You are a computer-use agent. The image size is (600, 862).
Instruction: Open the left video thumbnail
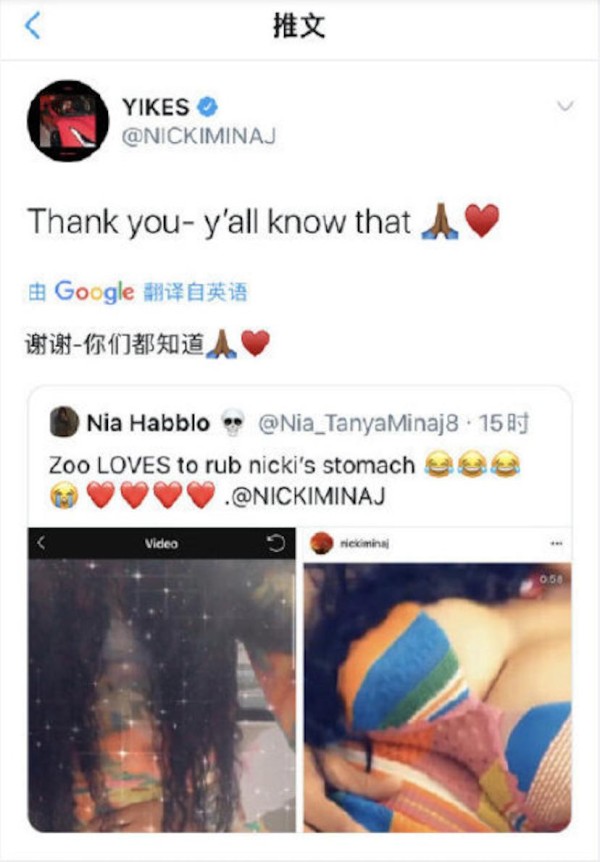162,679
